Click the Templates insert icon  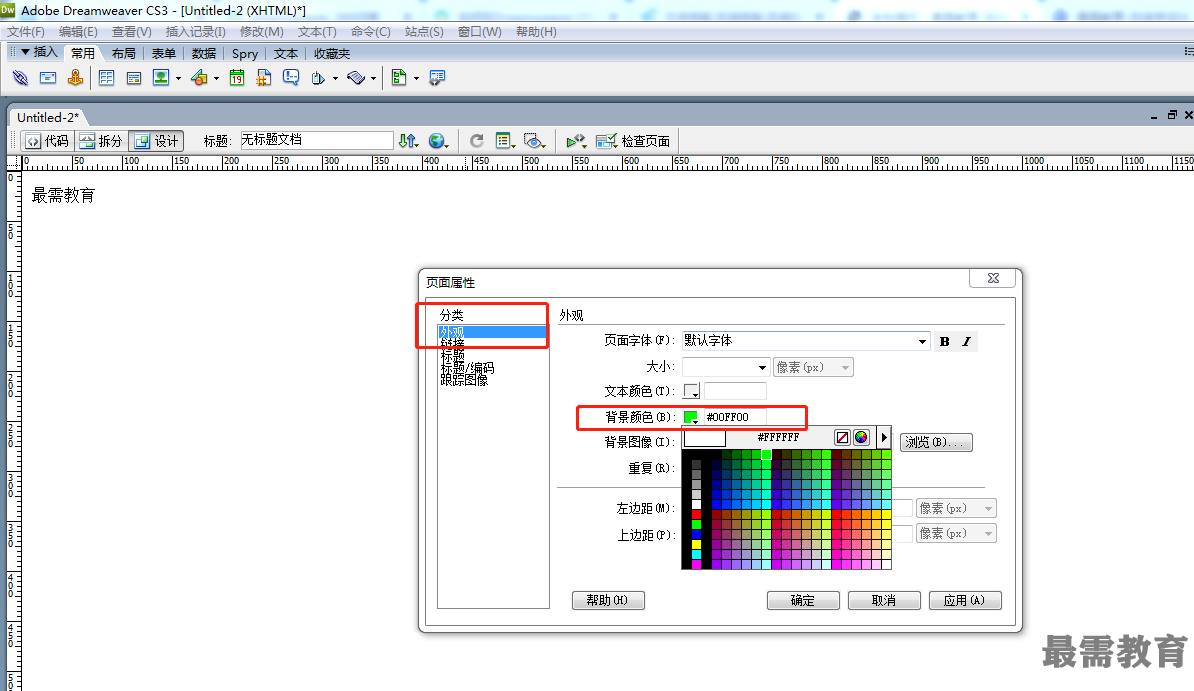(x=399, y=78)
